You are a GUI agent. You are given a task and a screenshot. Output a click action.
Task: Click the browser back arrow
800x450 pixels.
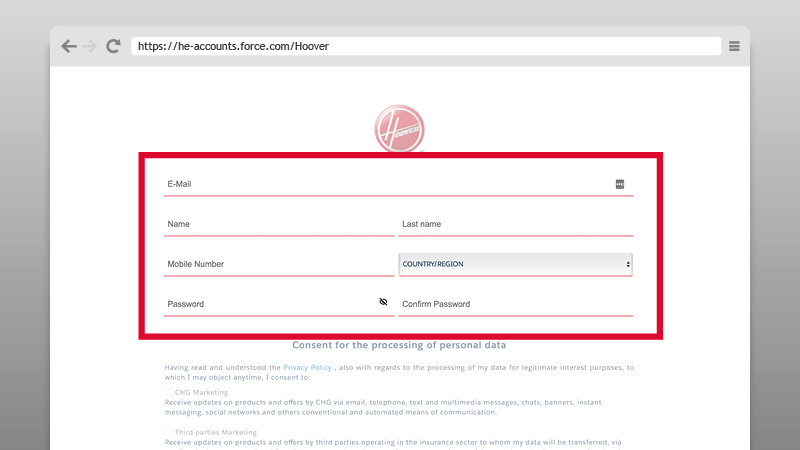[x=68, y=46]
